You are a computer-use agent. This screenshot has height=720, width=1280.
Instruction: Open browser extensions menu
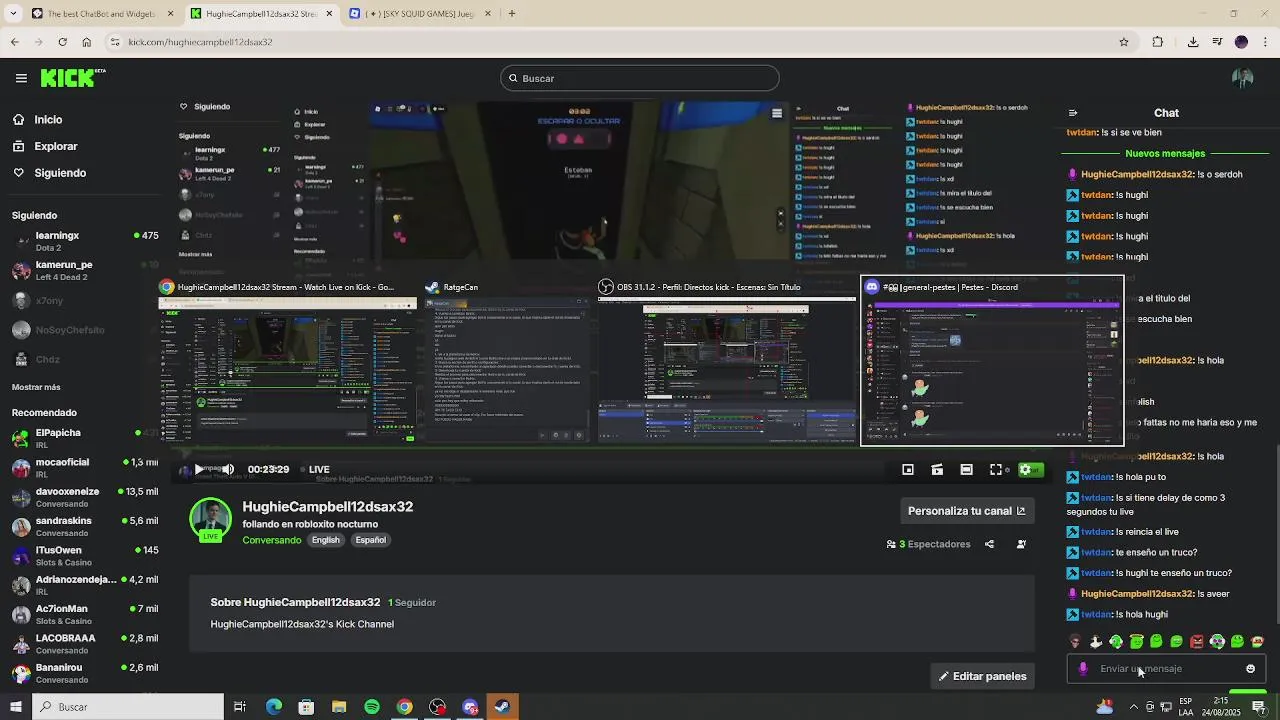(1158, 42)
